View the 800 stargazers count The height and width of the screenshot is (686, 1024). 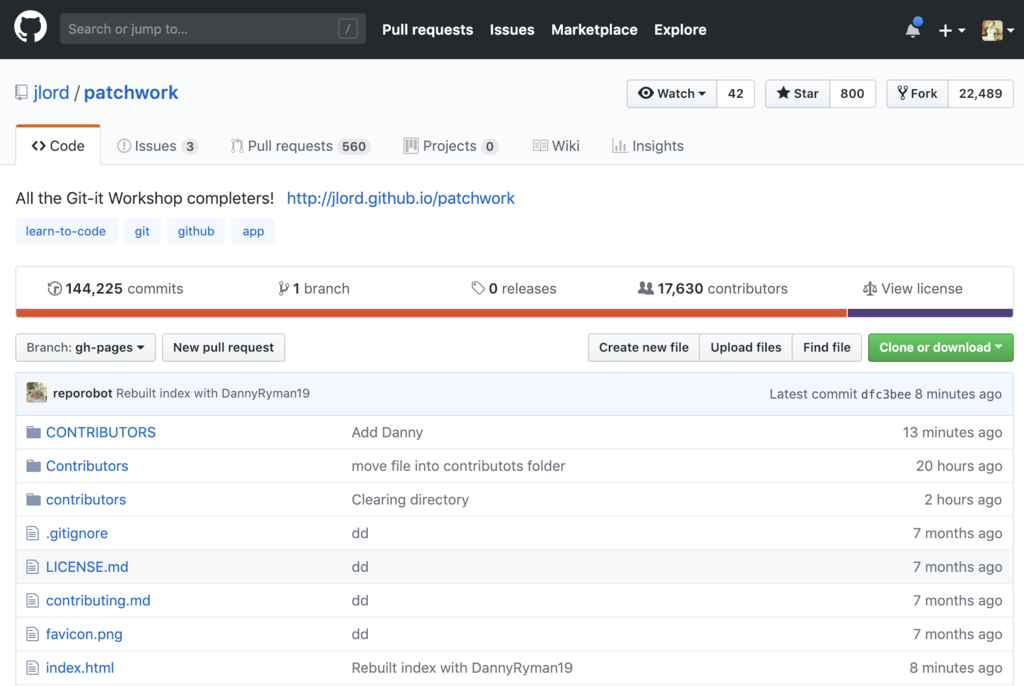tap(852, 93)
